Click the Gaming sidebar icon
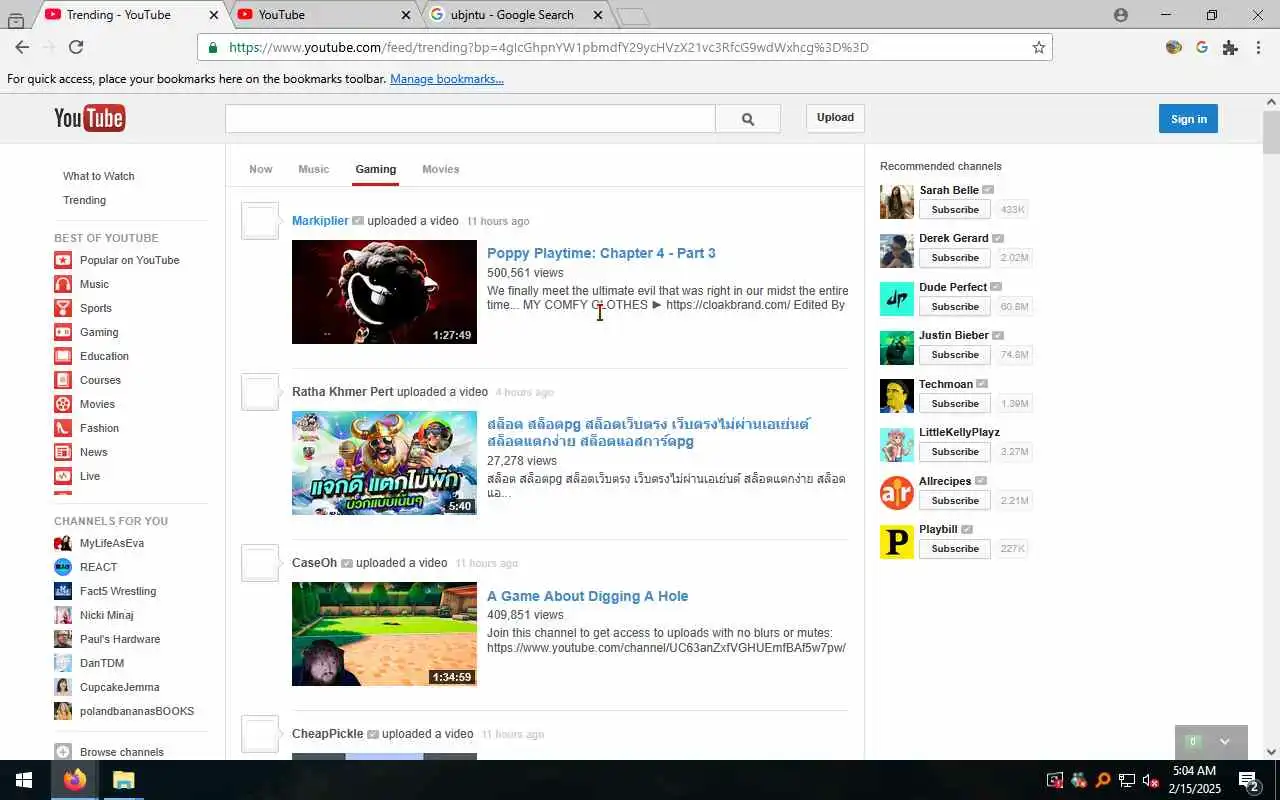Screen dimensions: 1280x800 click(x=63, y=332)
